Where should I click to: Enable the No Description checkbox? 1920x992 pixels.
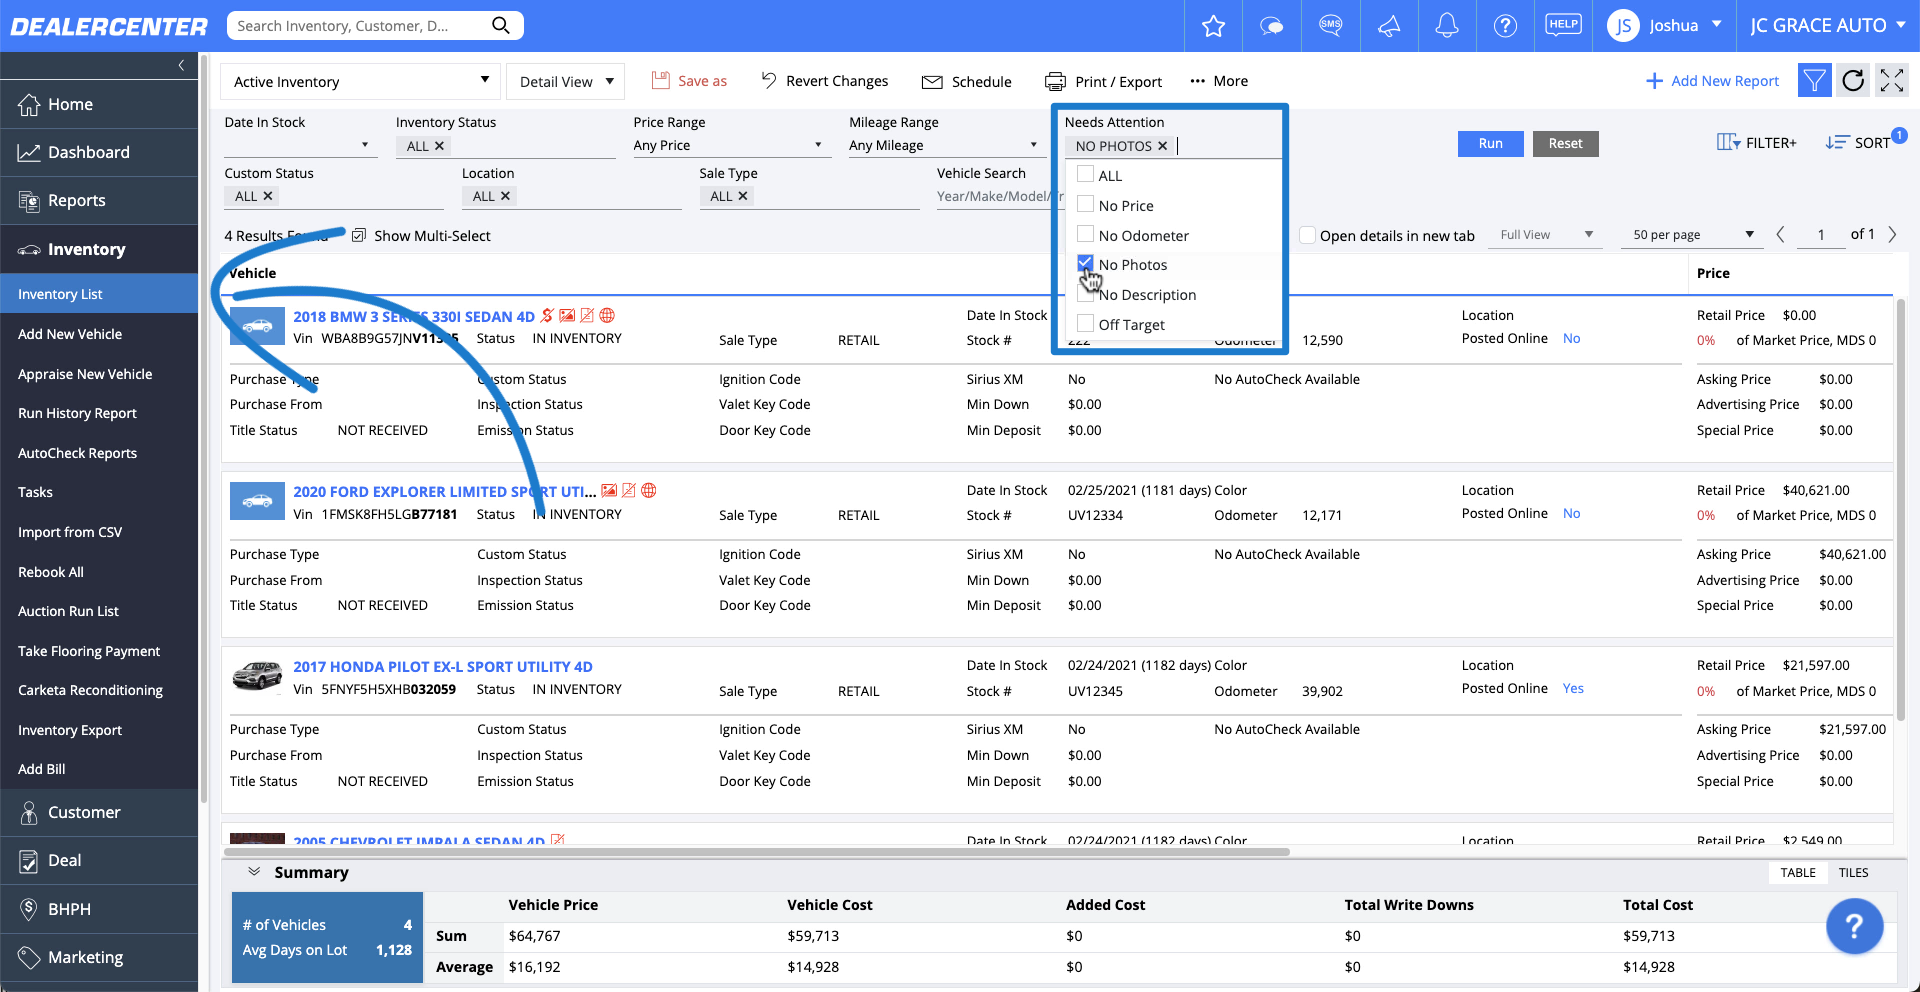(1085, 294)
